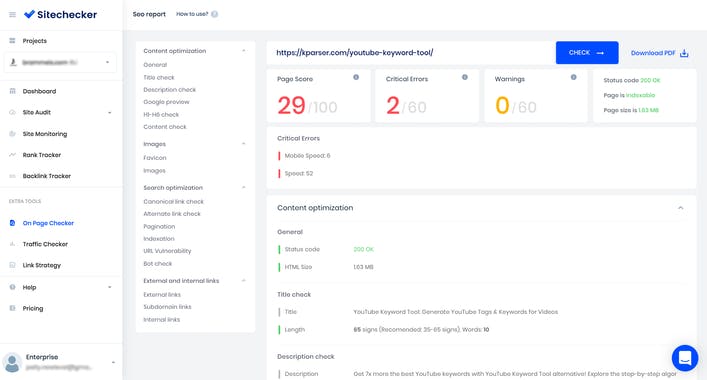
Task: Click the blue CHECK button
Action: click(x=587, y=53)
